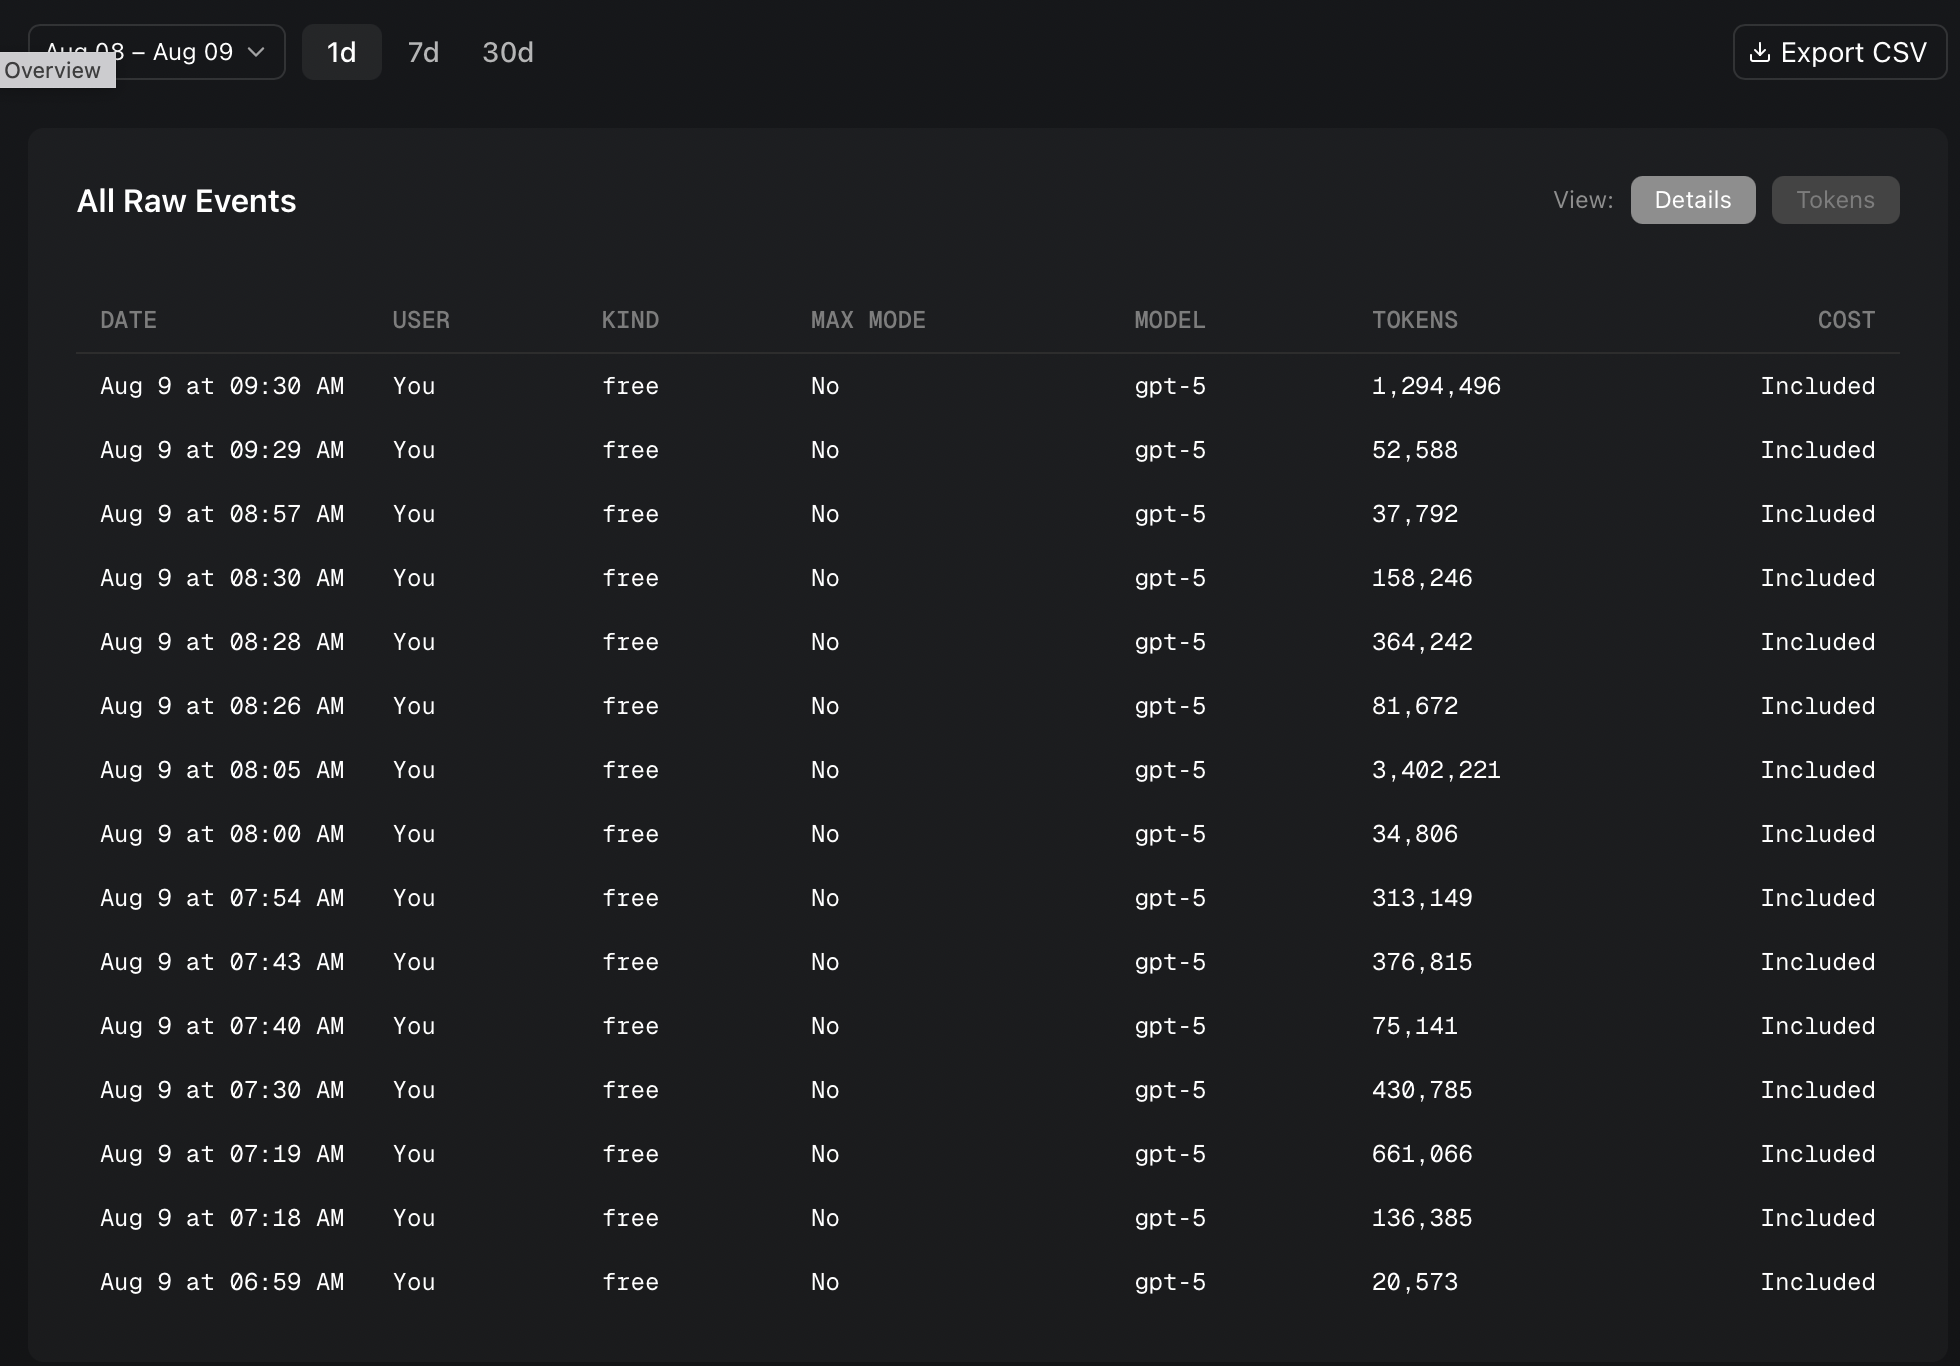Click the Aug 9 06:59 AM event row
The width and height of the screenshot is (1960, 1366).
[222, 1282]
